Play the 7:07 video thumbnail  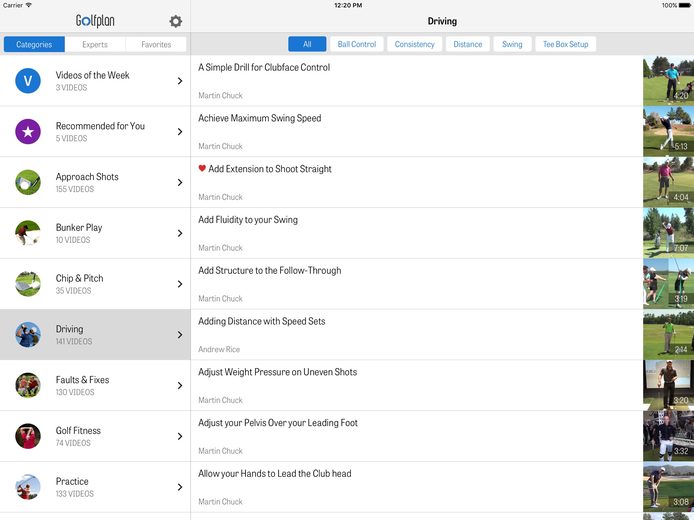click(668, 233)
